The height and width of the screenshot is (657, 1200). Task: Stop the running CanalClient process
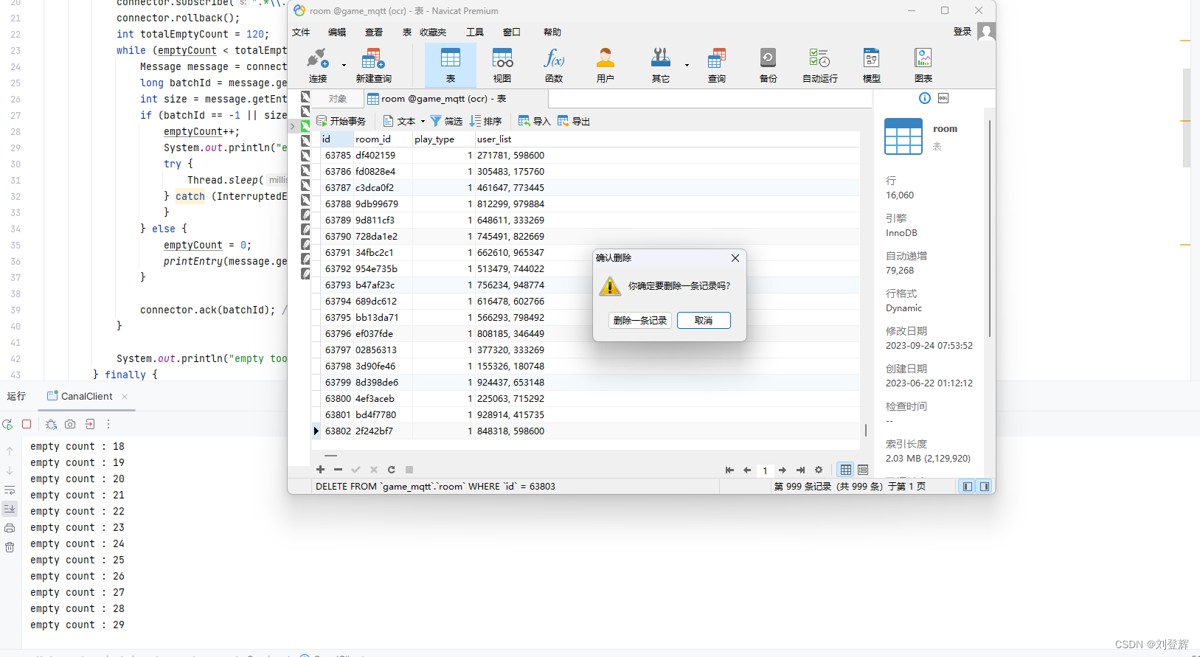27,424
